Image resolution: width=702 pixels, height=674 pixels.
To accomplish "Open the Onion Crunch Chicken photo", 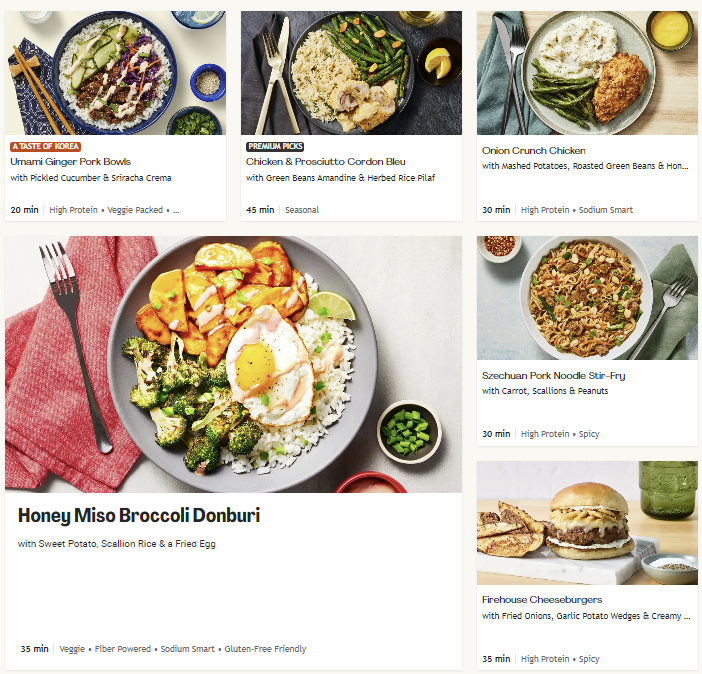I will pos(587,73).
